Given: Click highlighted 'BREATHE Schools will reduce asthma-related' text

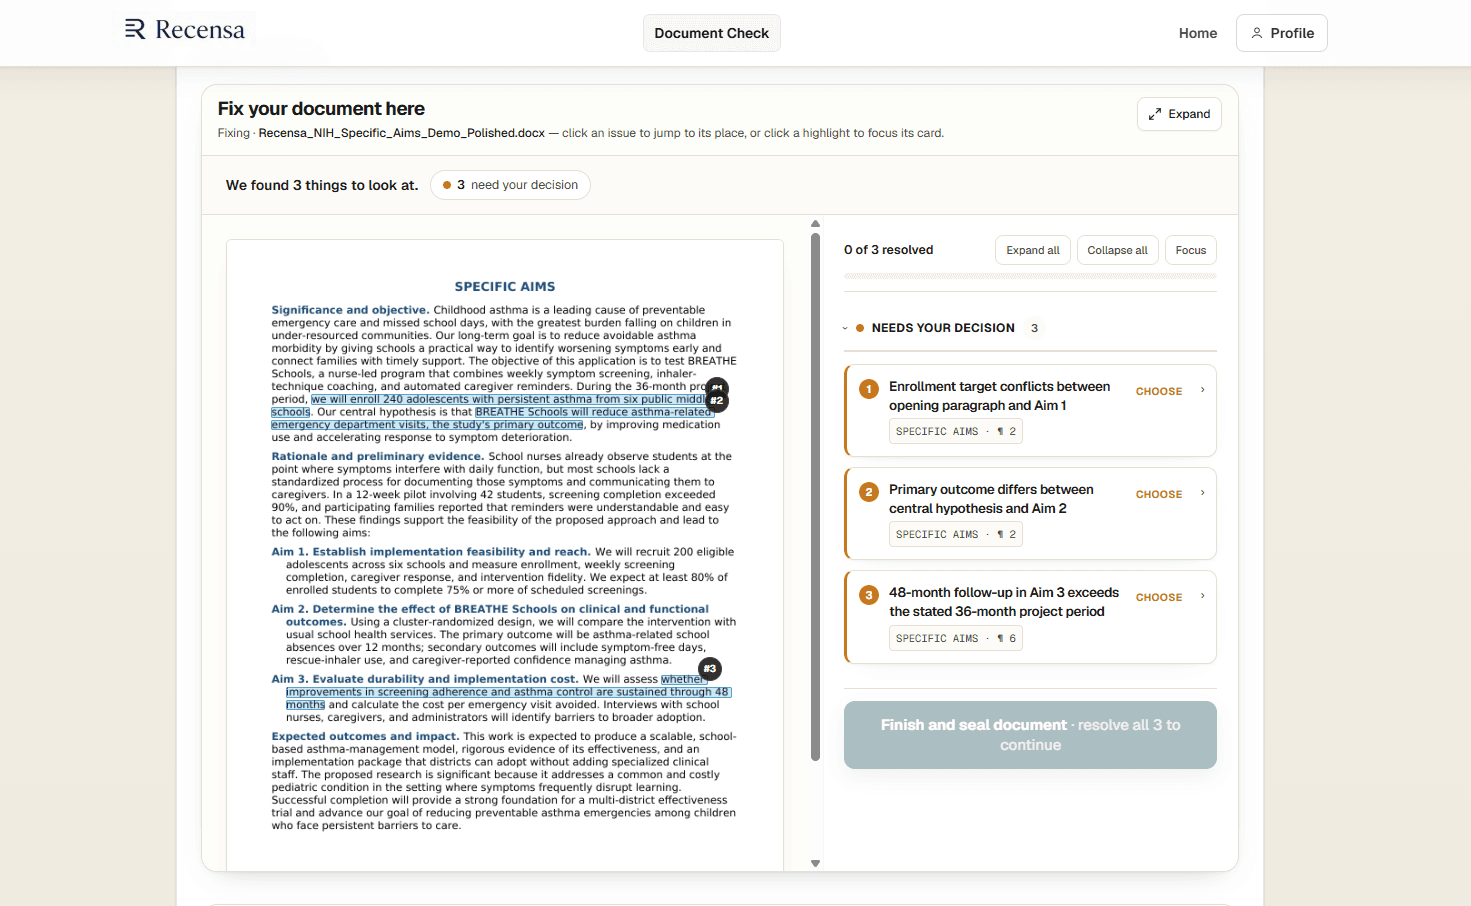Looking at the screenshot, I should [x=592, y=412].
